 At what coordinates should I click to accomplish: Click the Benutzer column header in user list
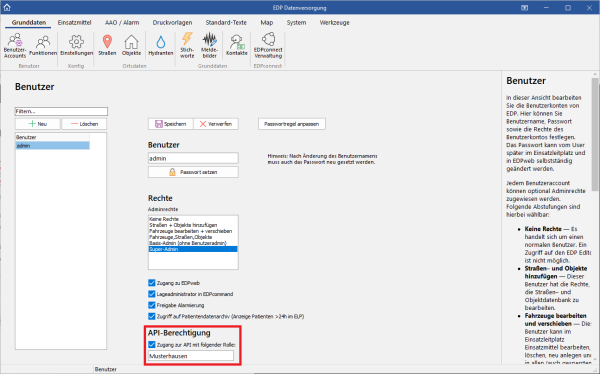pos(52,137)
